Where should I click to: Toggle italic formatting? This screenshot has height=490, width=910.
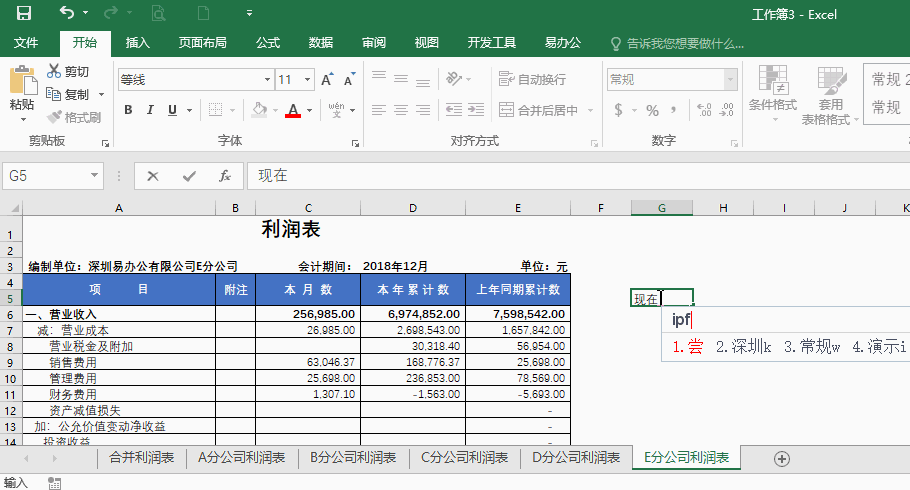click(150, 110)
